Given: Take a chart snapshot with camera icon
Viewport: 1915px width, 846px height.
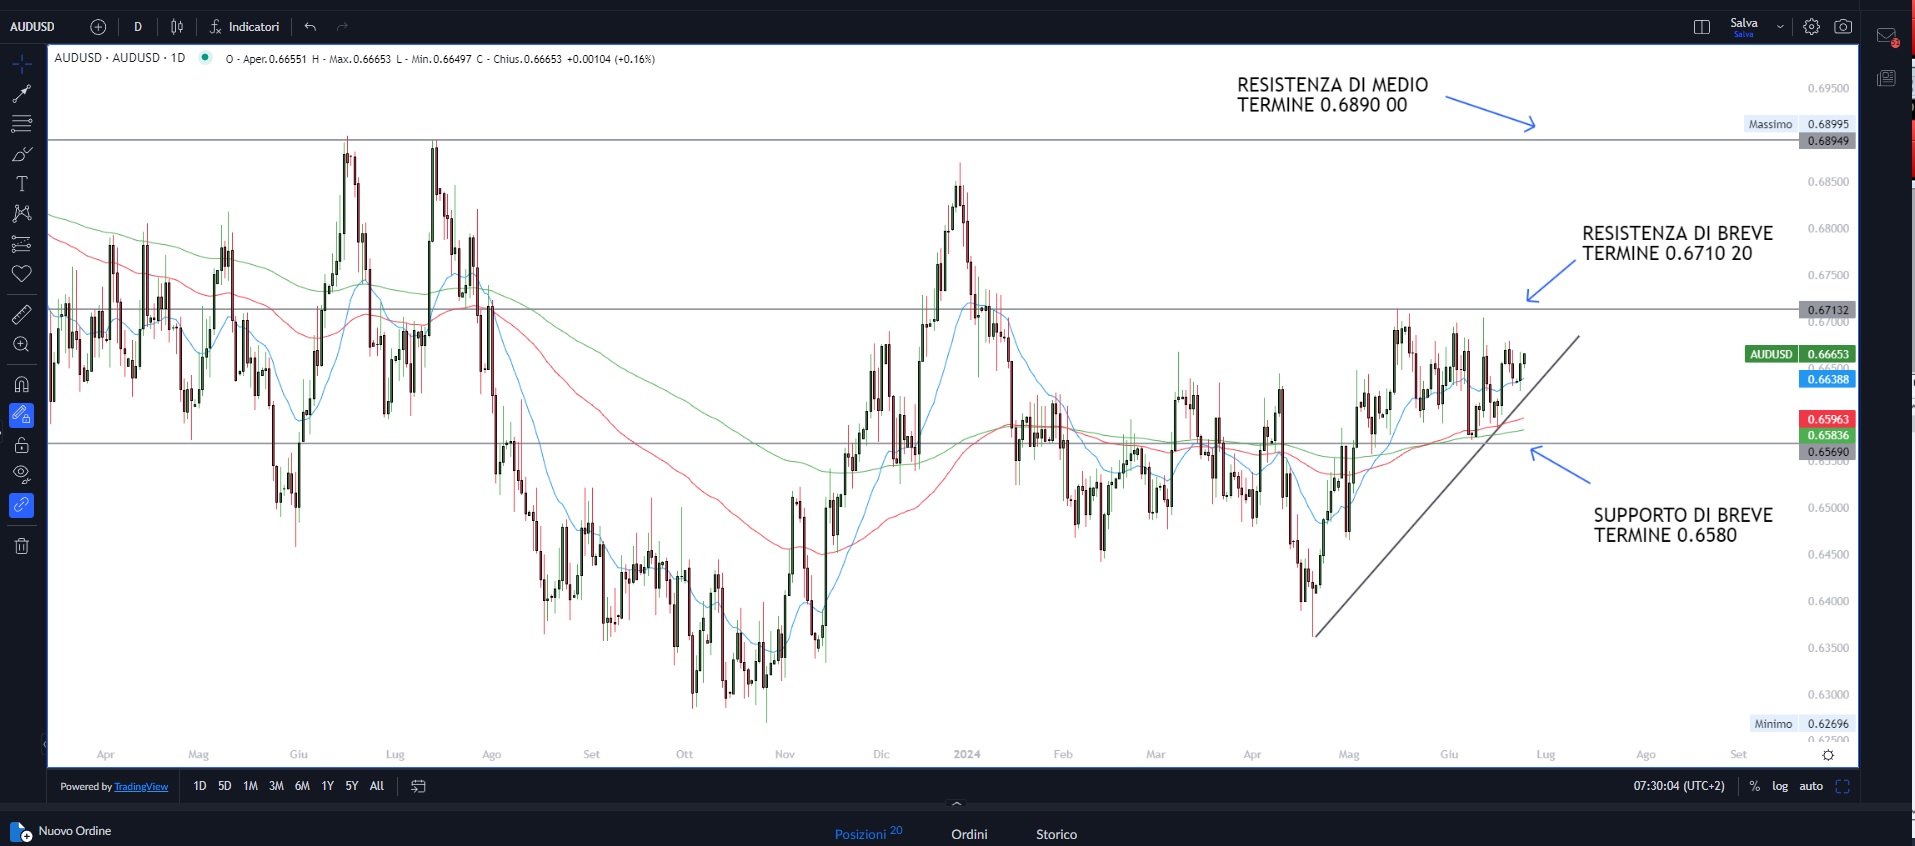Looking at the screenshot, I should click(1843, 27).
